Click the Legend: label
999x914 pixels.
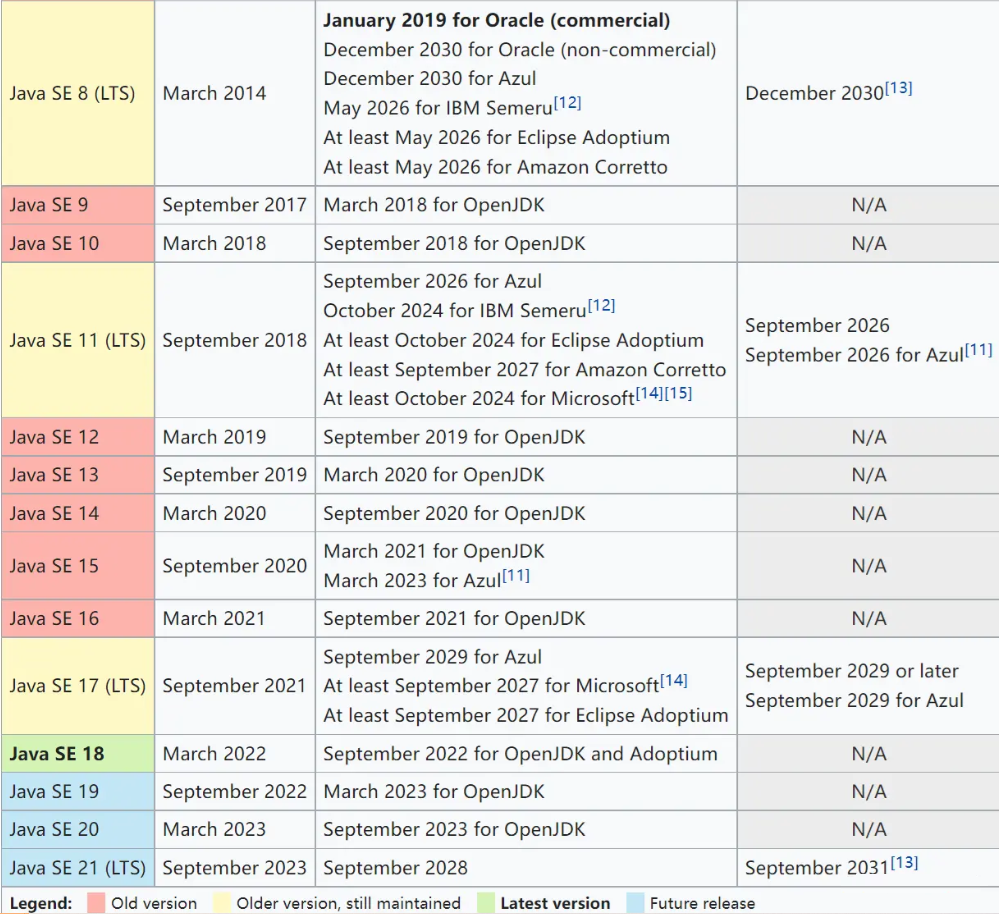coord(41,903)
